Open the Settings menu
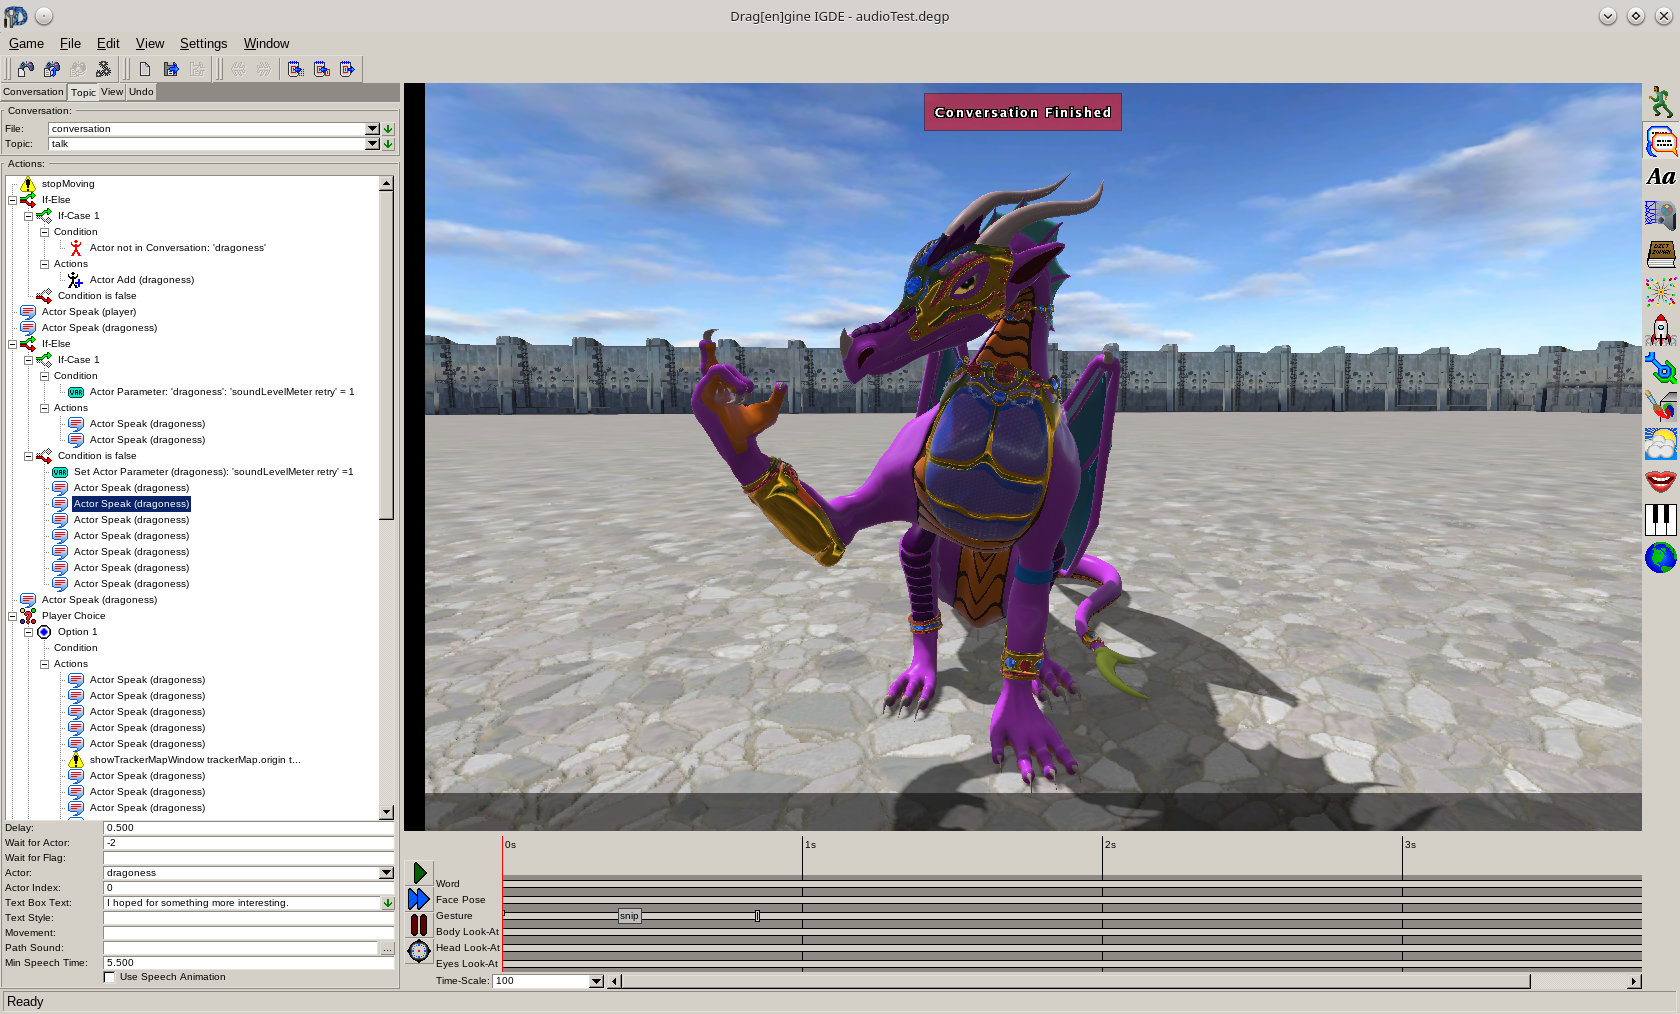This screenshot has width=1680, height=1014. [x=203, y=43]
